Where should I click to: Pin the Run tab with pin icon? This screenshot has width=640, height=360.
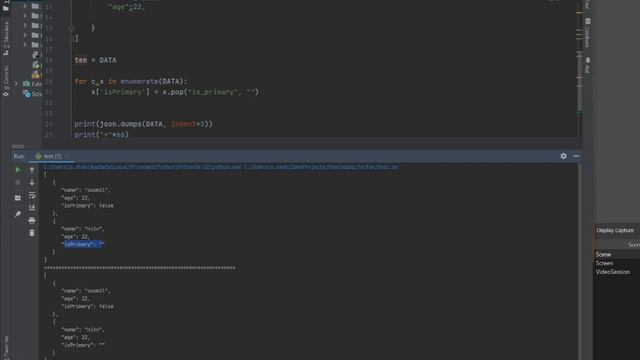tap(18, 214)
